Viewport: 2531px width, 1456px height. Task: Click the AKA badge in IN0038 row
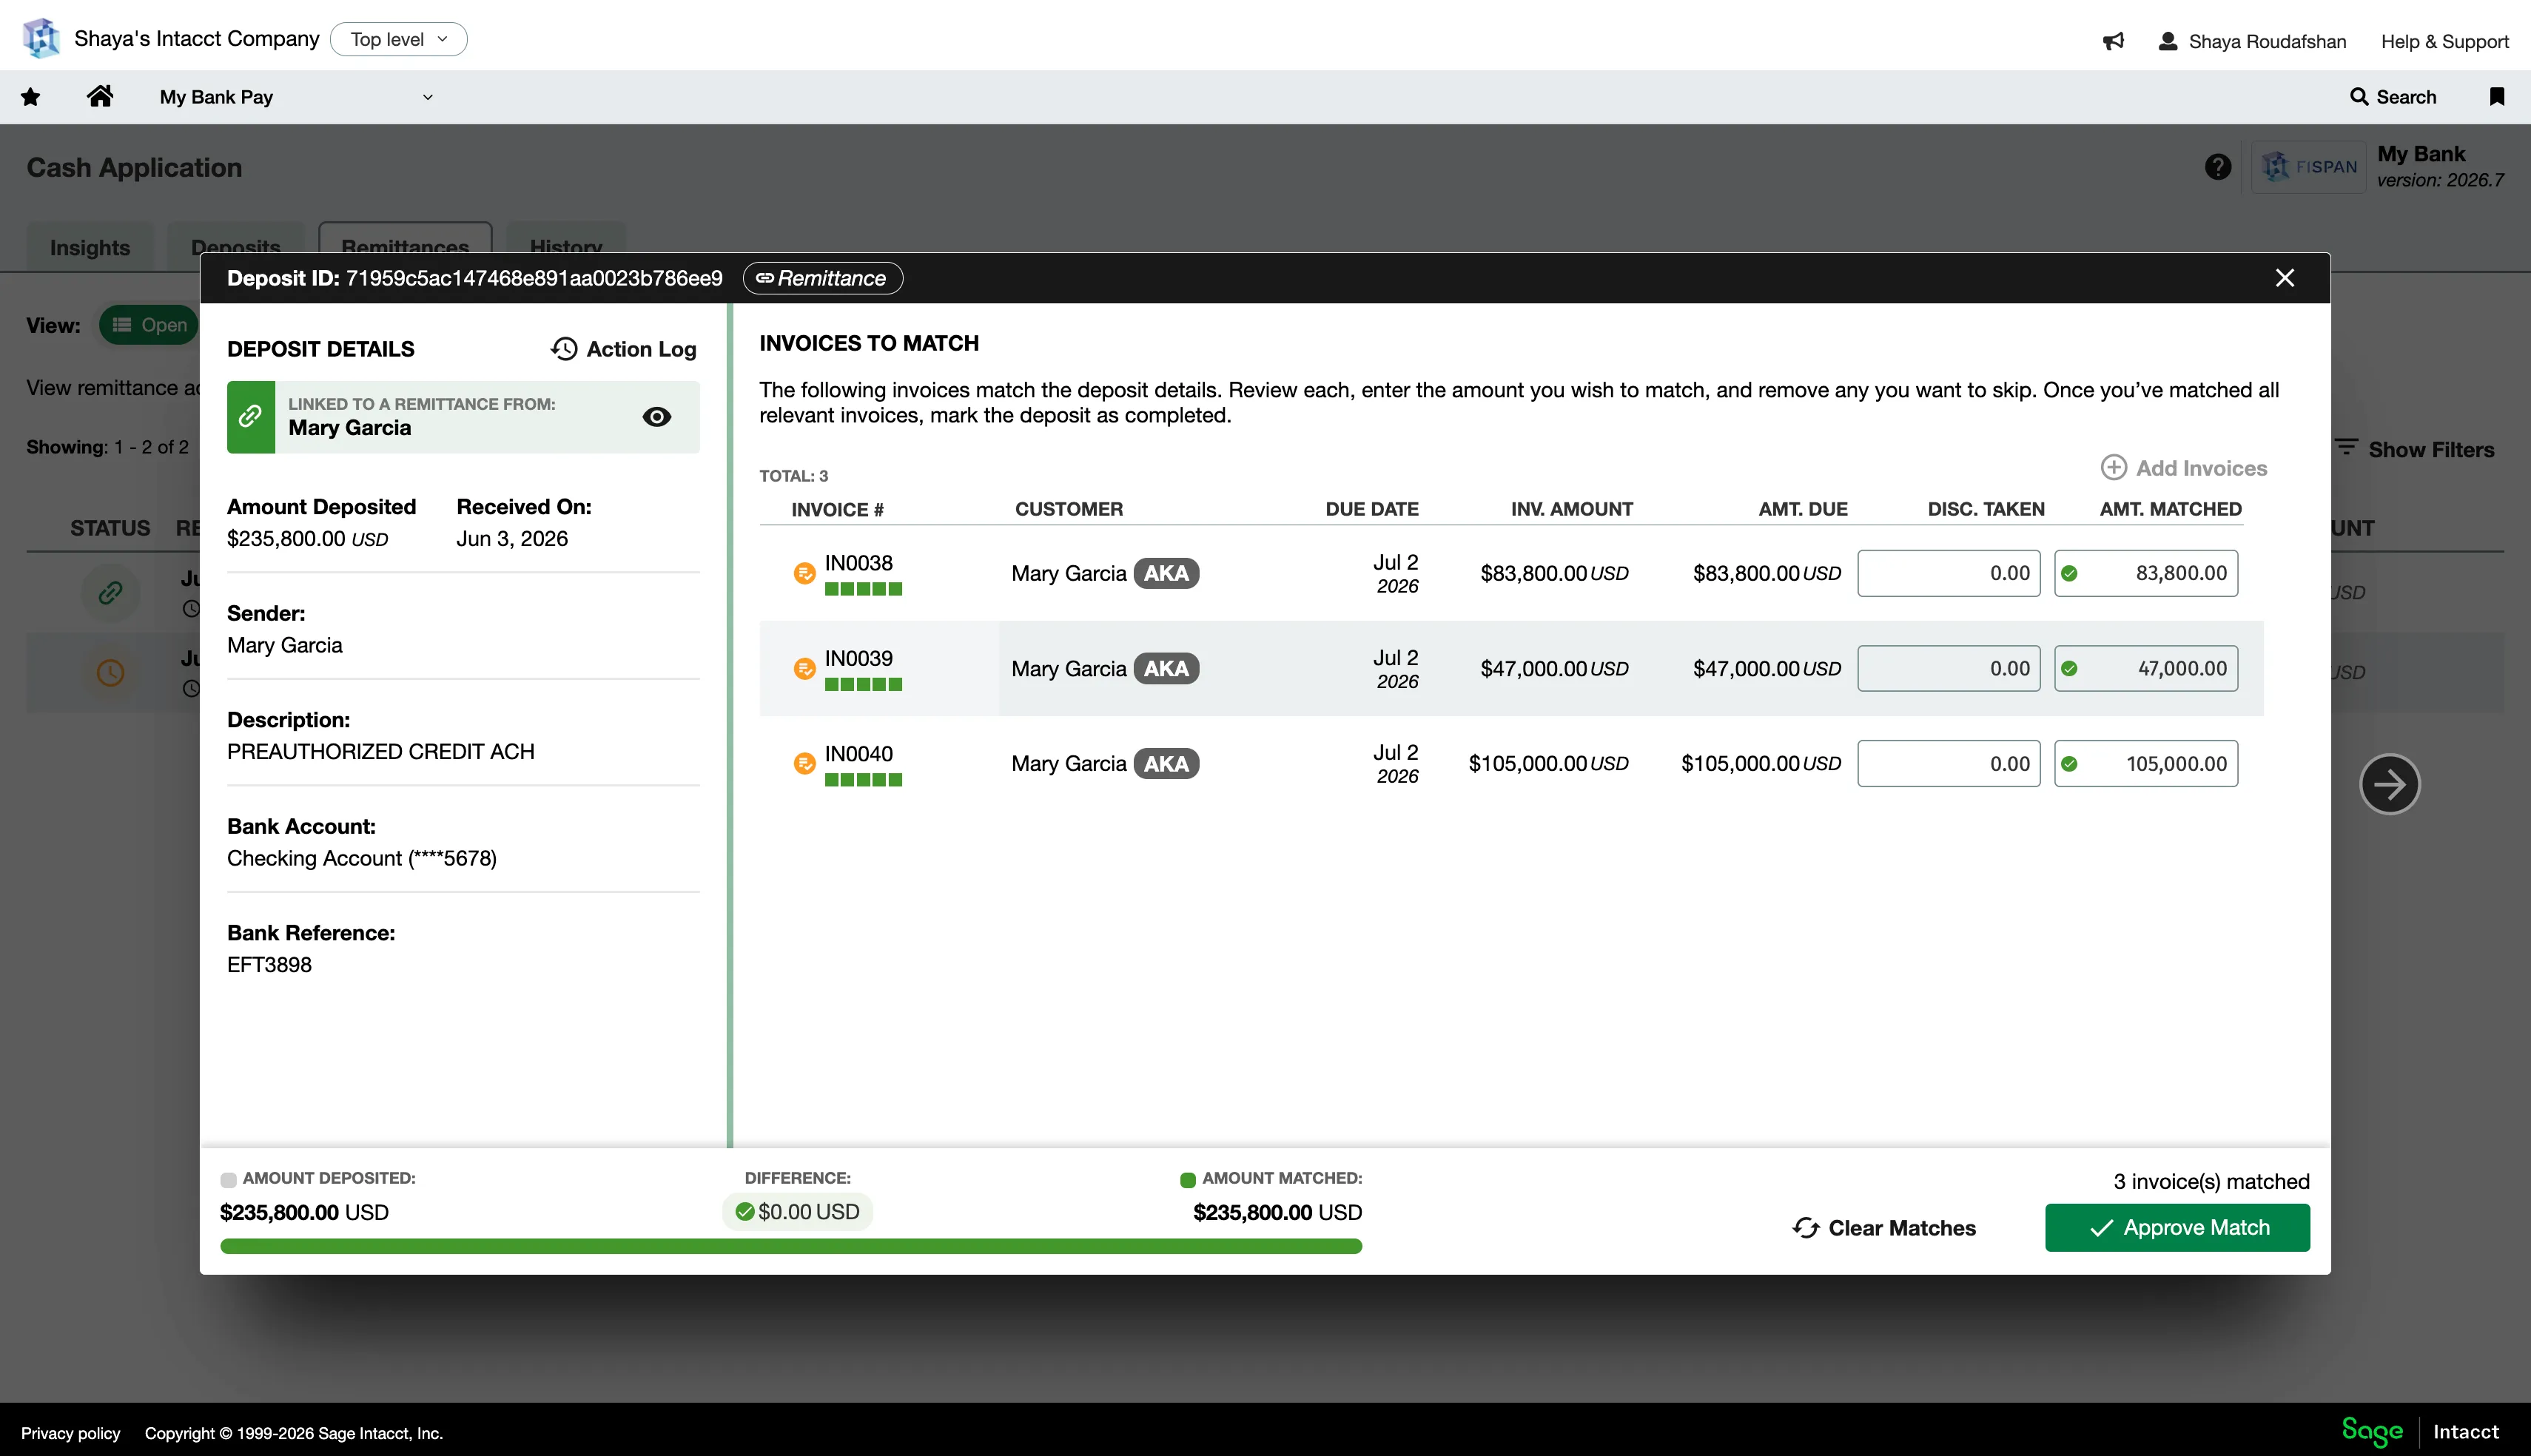pos(1166,573)
